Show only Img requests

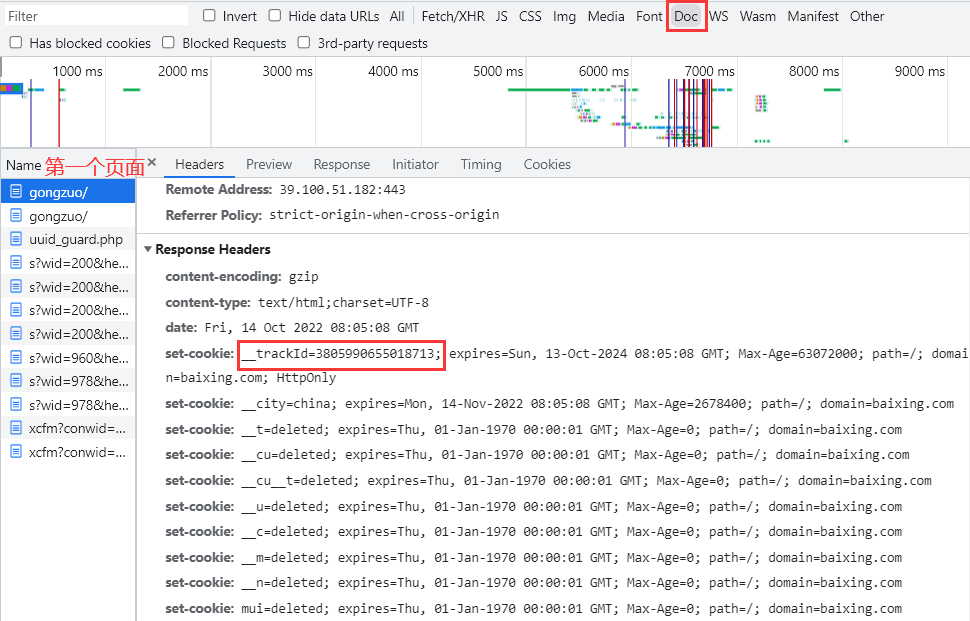564,16
